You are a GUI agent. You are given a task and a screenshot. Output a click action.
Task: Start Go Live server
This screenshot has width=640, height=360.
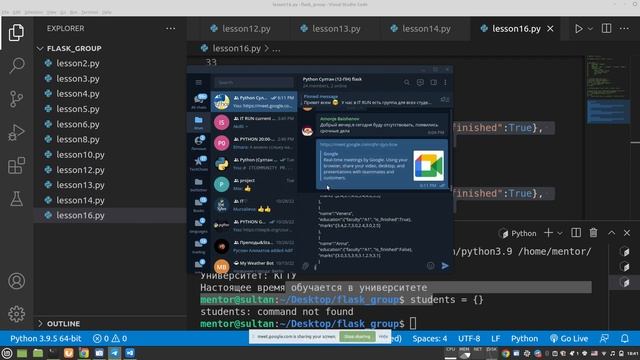(x=569, y=339)
